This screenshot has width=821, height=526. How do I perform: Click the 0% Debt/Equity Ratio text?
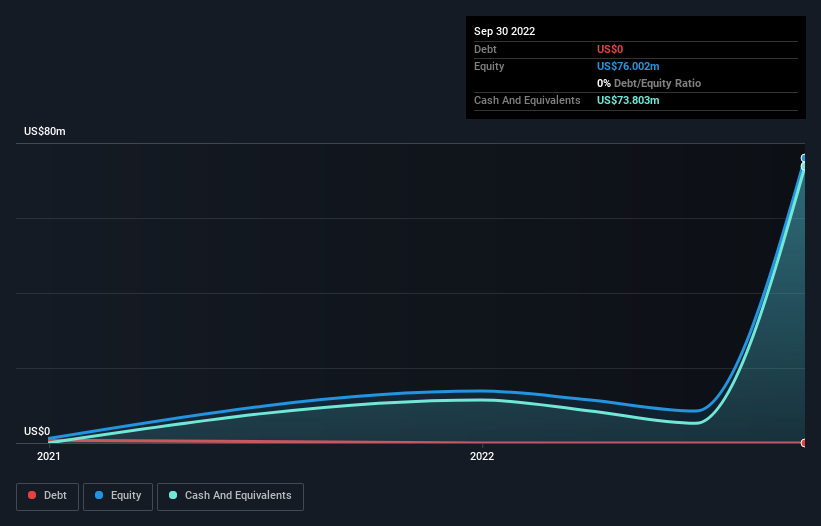[649, 83]
